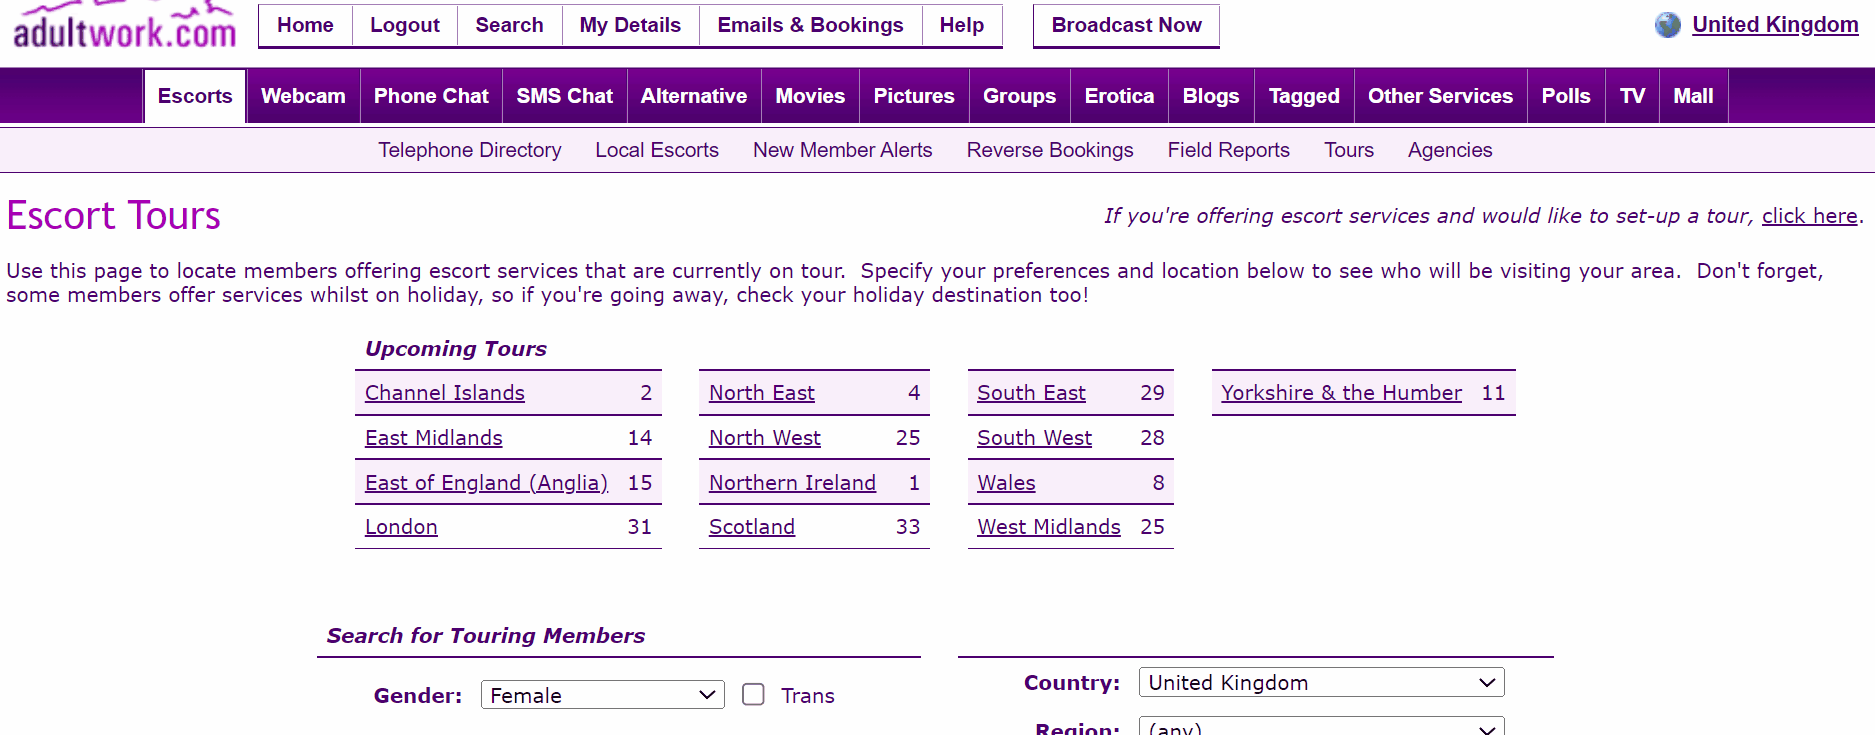Click the Logout button
Screen dimensions: 1875x735
(x=404, y=25)
